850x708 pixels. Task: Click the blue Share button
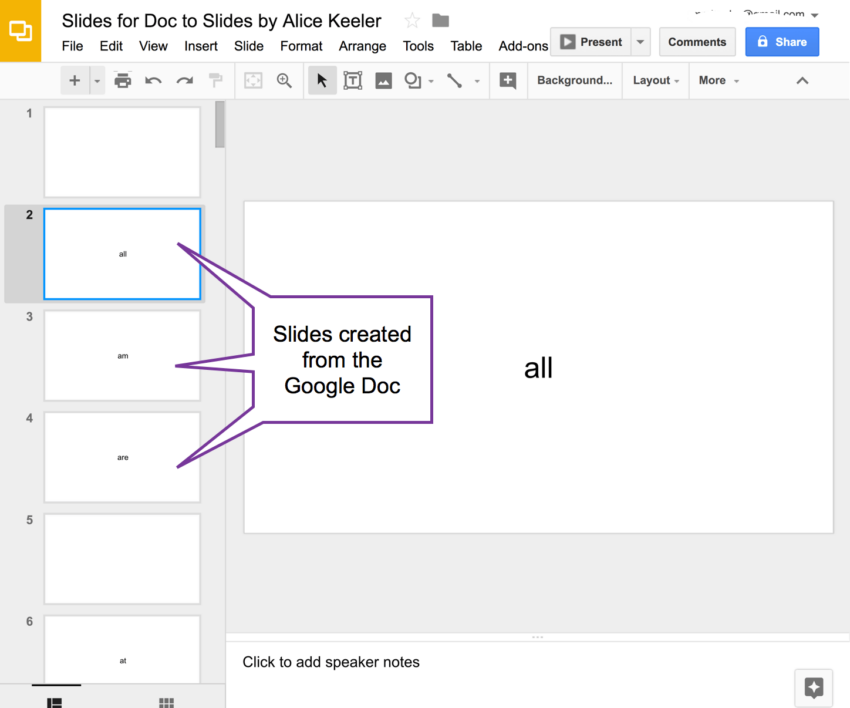click(x=782, y=42)
